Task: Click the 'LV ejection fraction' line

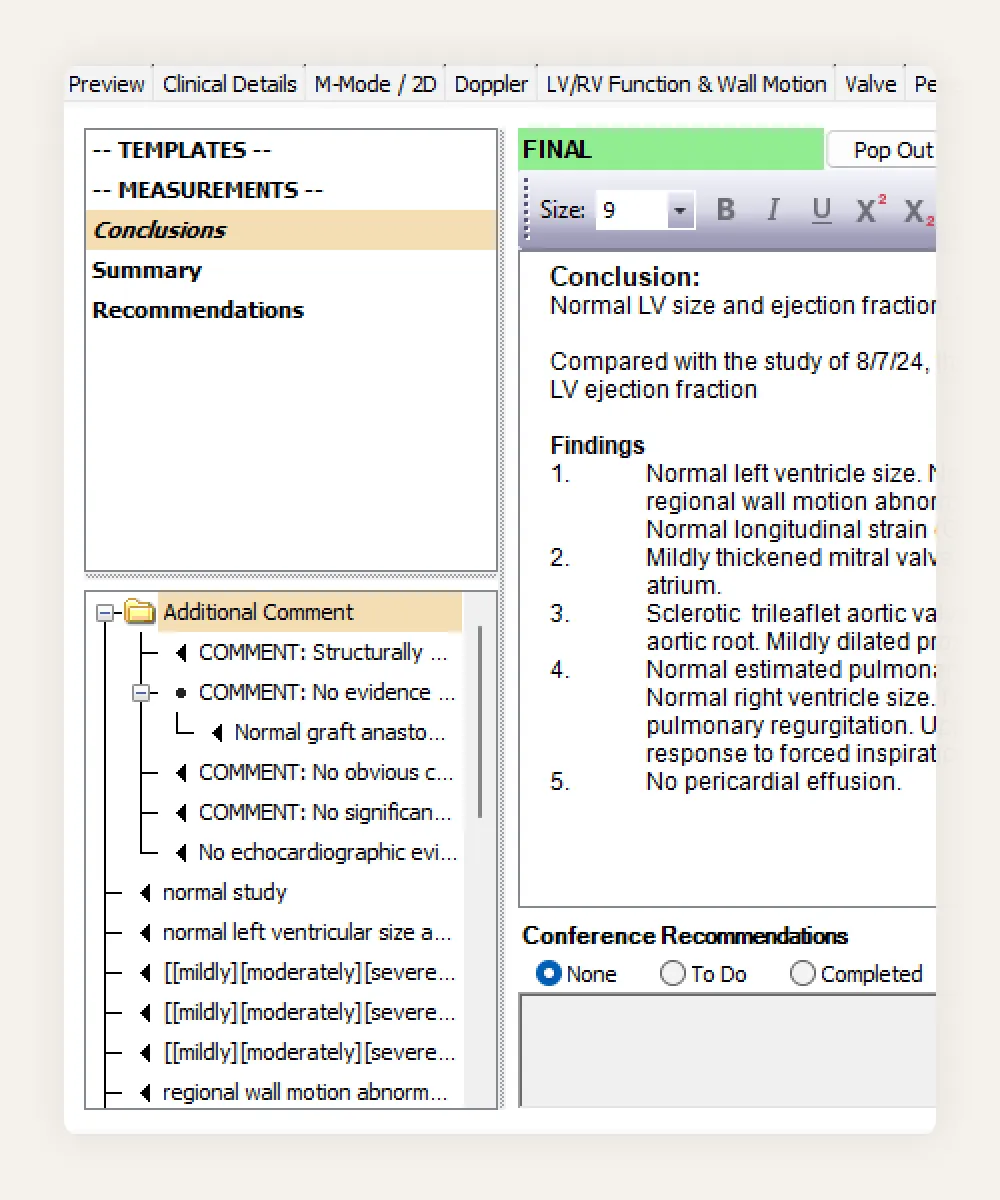Action: pos(653,389)
